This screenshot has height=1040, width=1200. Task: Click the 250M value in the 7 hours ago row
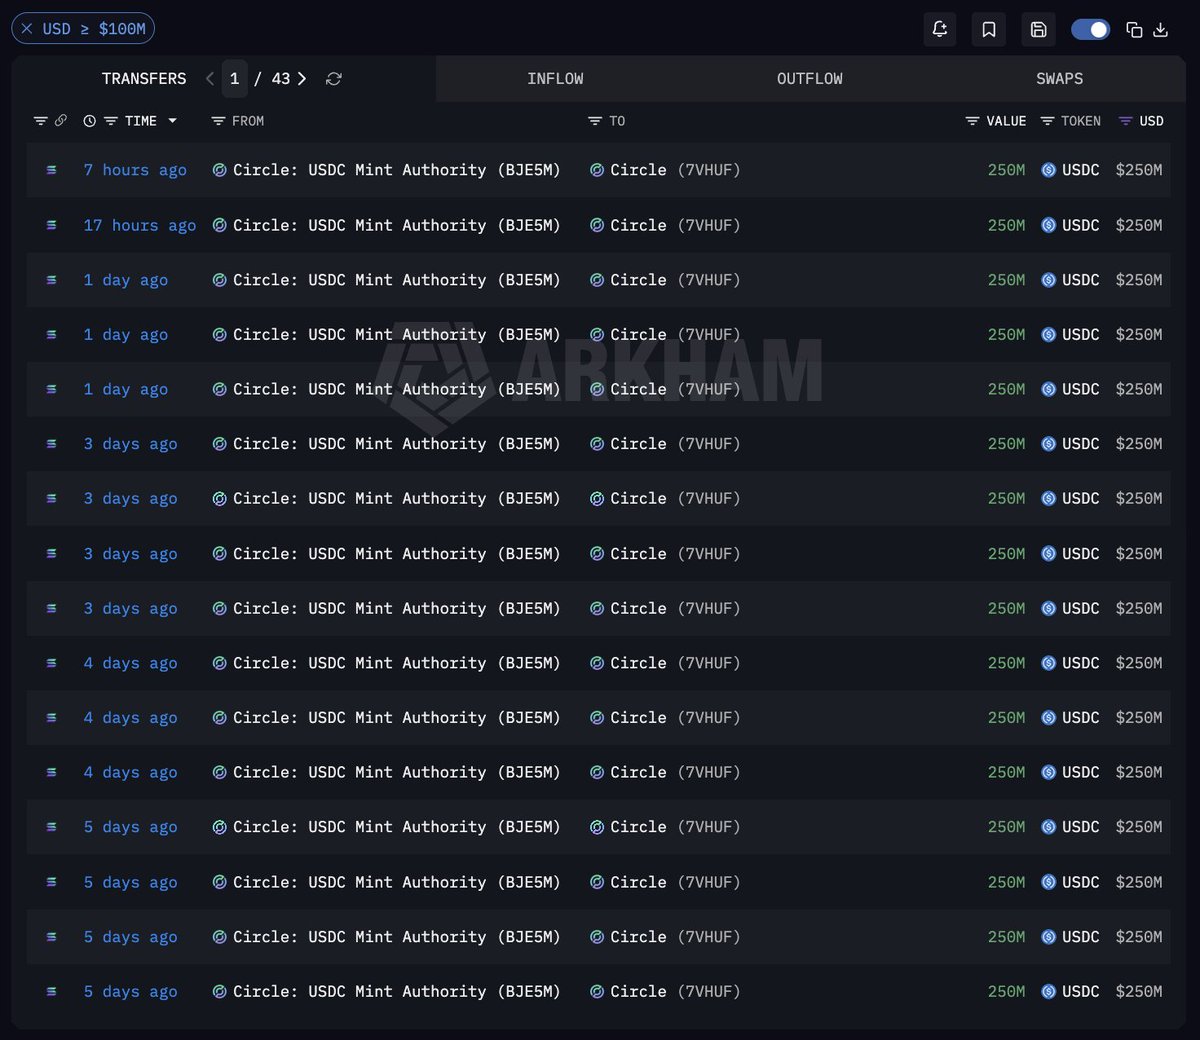tap(1006, 170)
